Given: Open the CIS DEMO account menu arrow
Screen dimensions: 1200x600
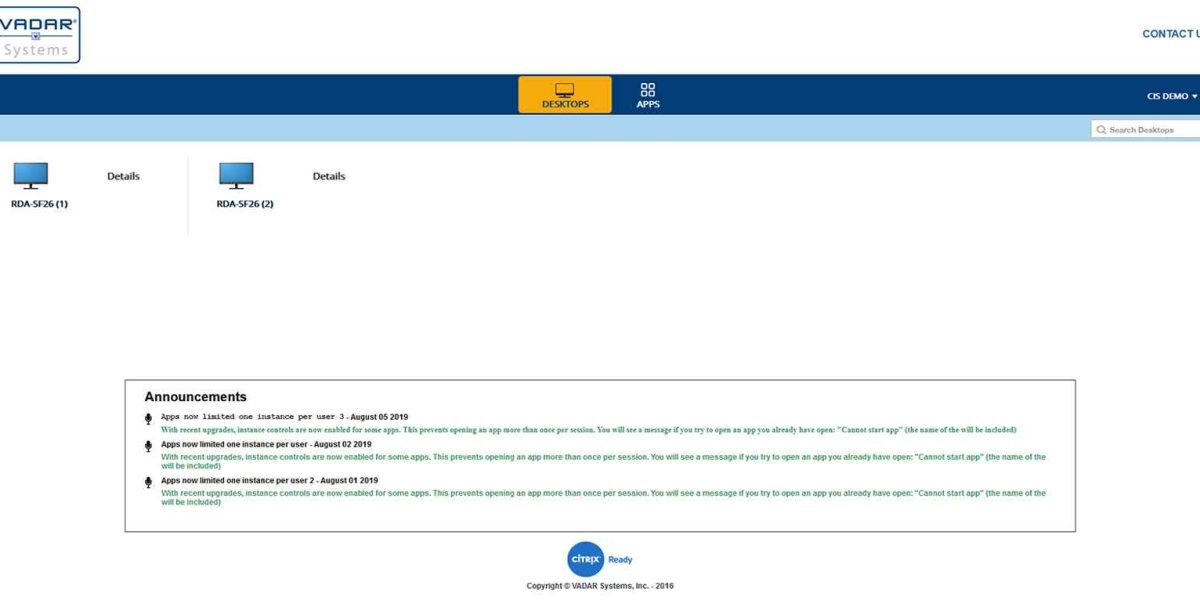Looking at the screenshot, I should 1192,96.
